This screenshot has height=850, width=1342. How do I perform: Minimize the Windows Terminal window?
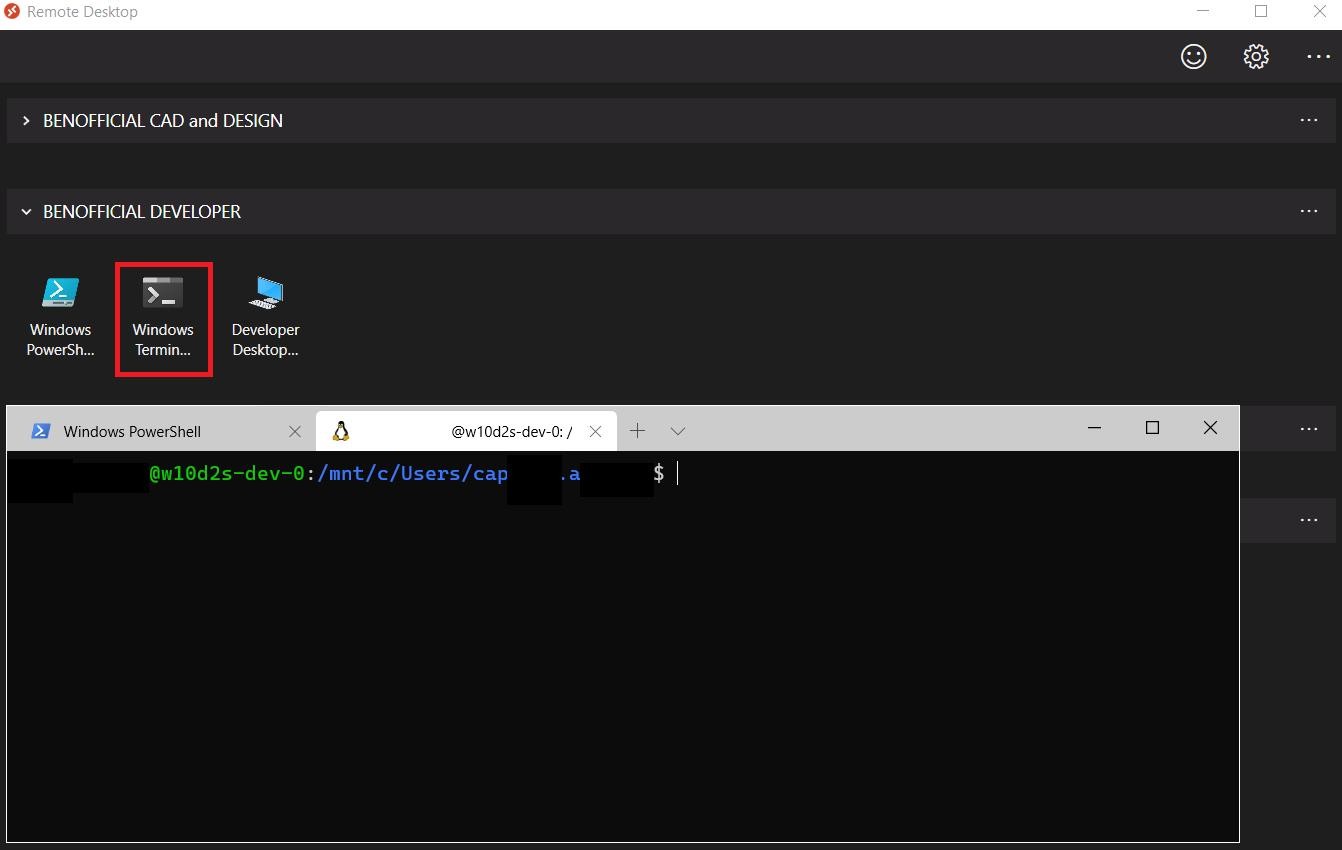(1094, 428)
